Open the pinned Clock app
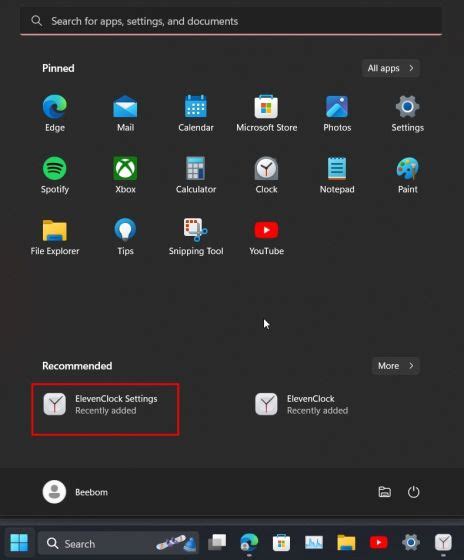Viewport: 464px width, 560px height. click(266, 175)
